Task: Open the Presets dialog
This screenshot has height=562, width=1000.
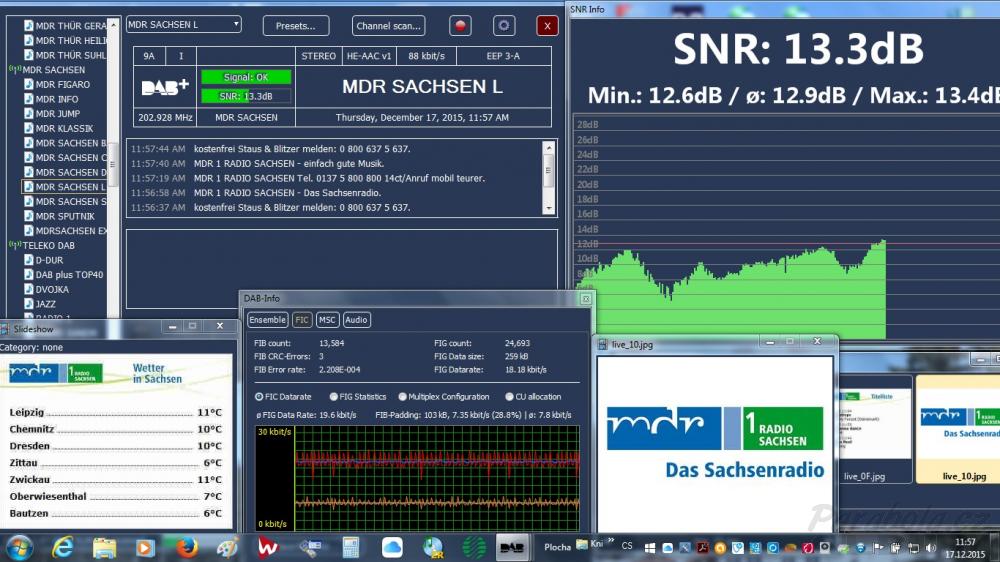Action: (x=296, y=26)
